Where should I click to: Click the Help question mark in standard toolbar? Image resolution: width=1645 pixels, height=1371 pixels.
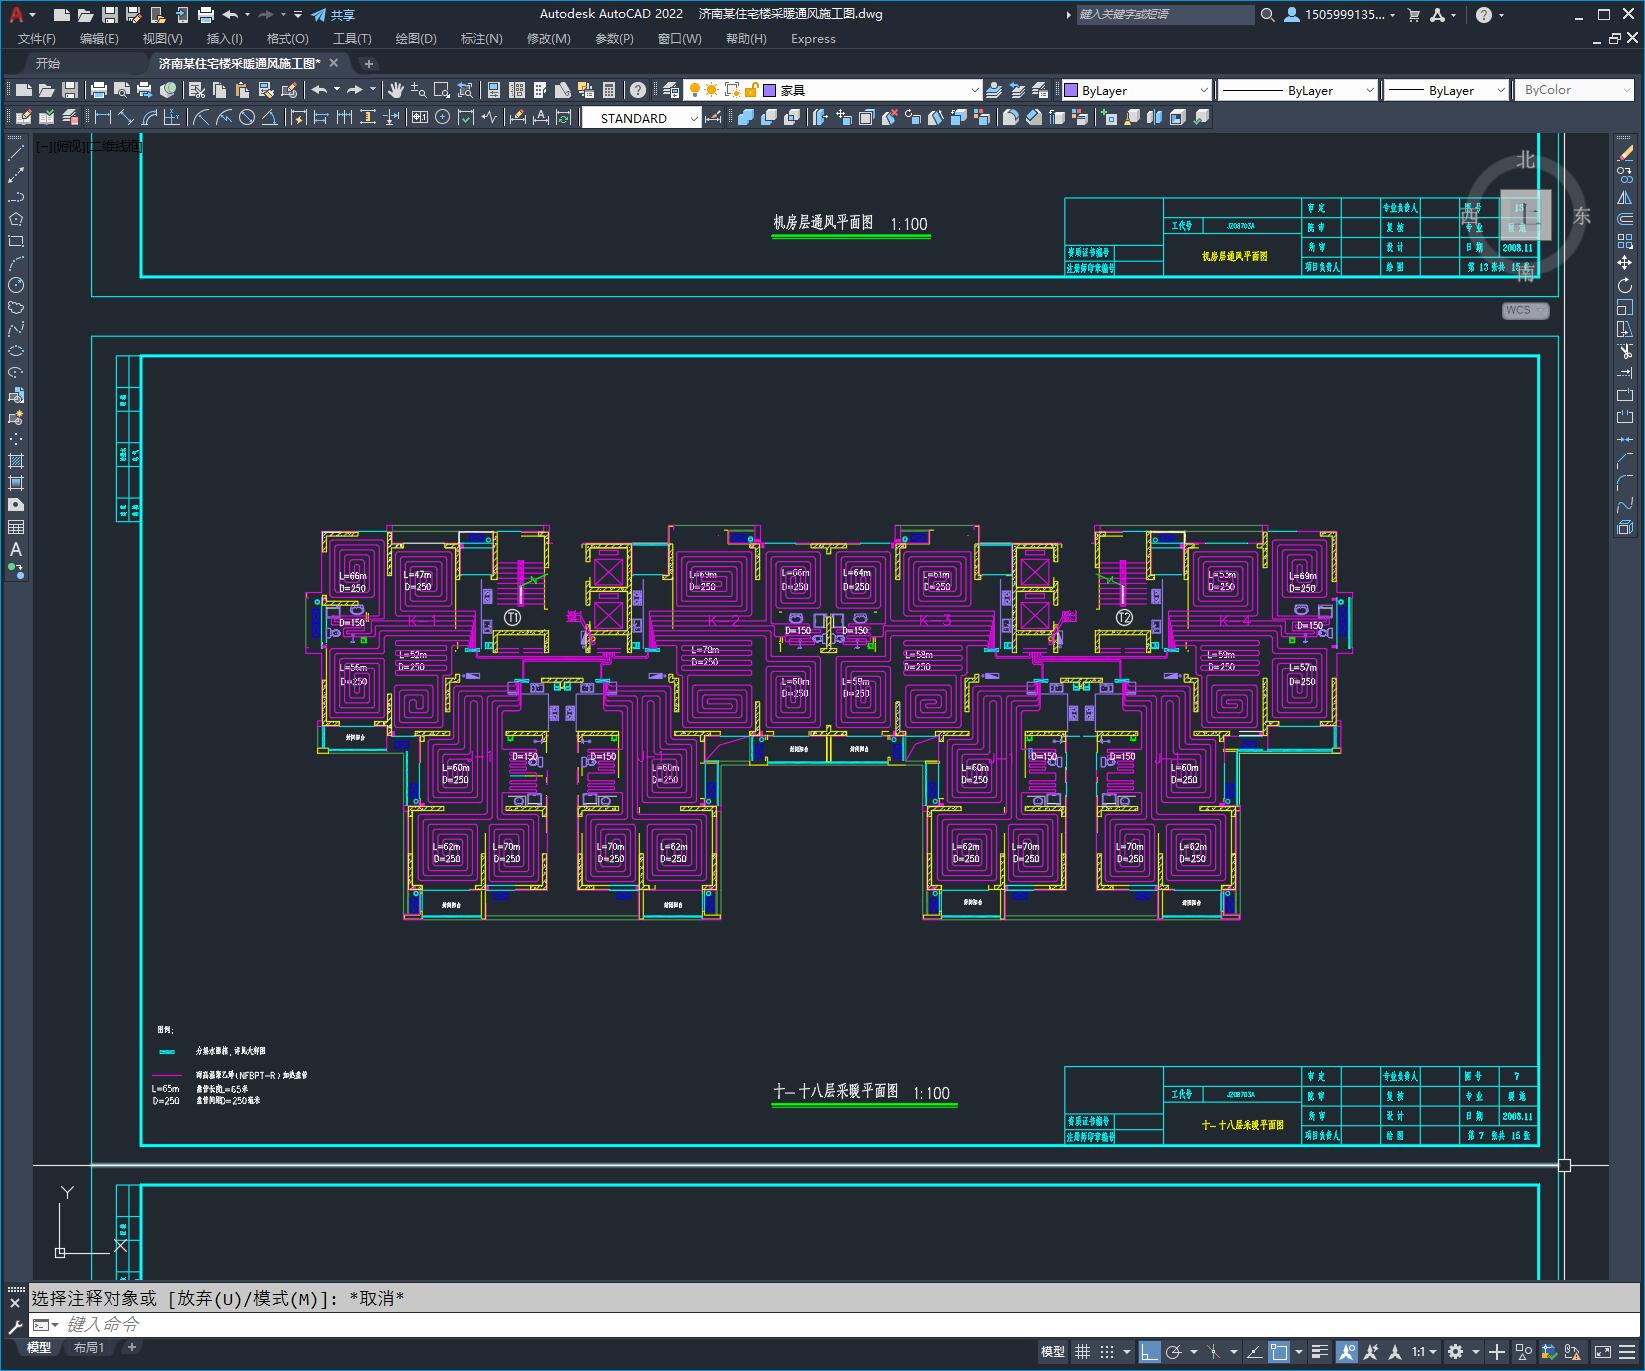point(638,90)
